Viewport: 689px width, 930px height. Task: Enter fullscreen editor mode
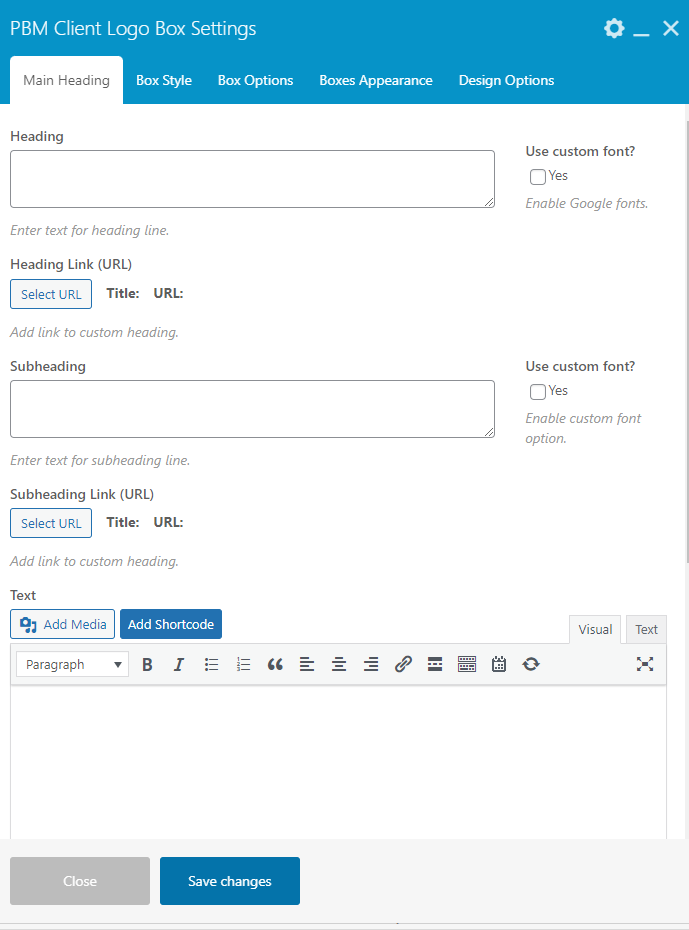645,664
